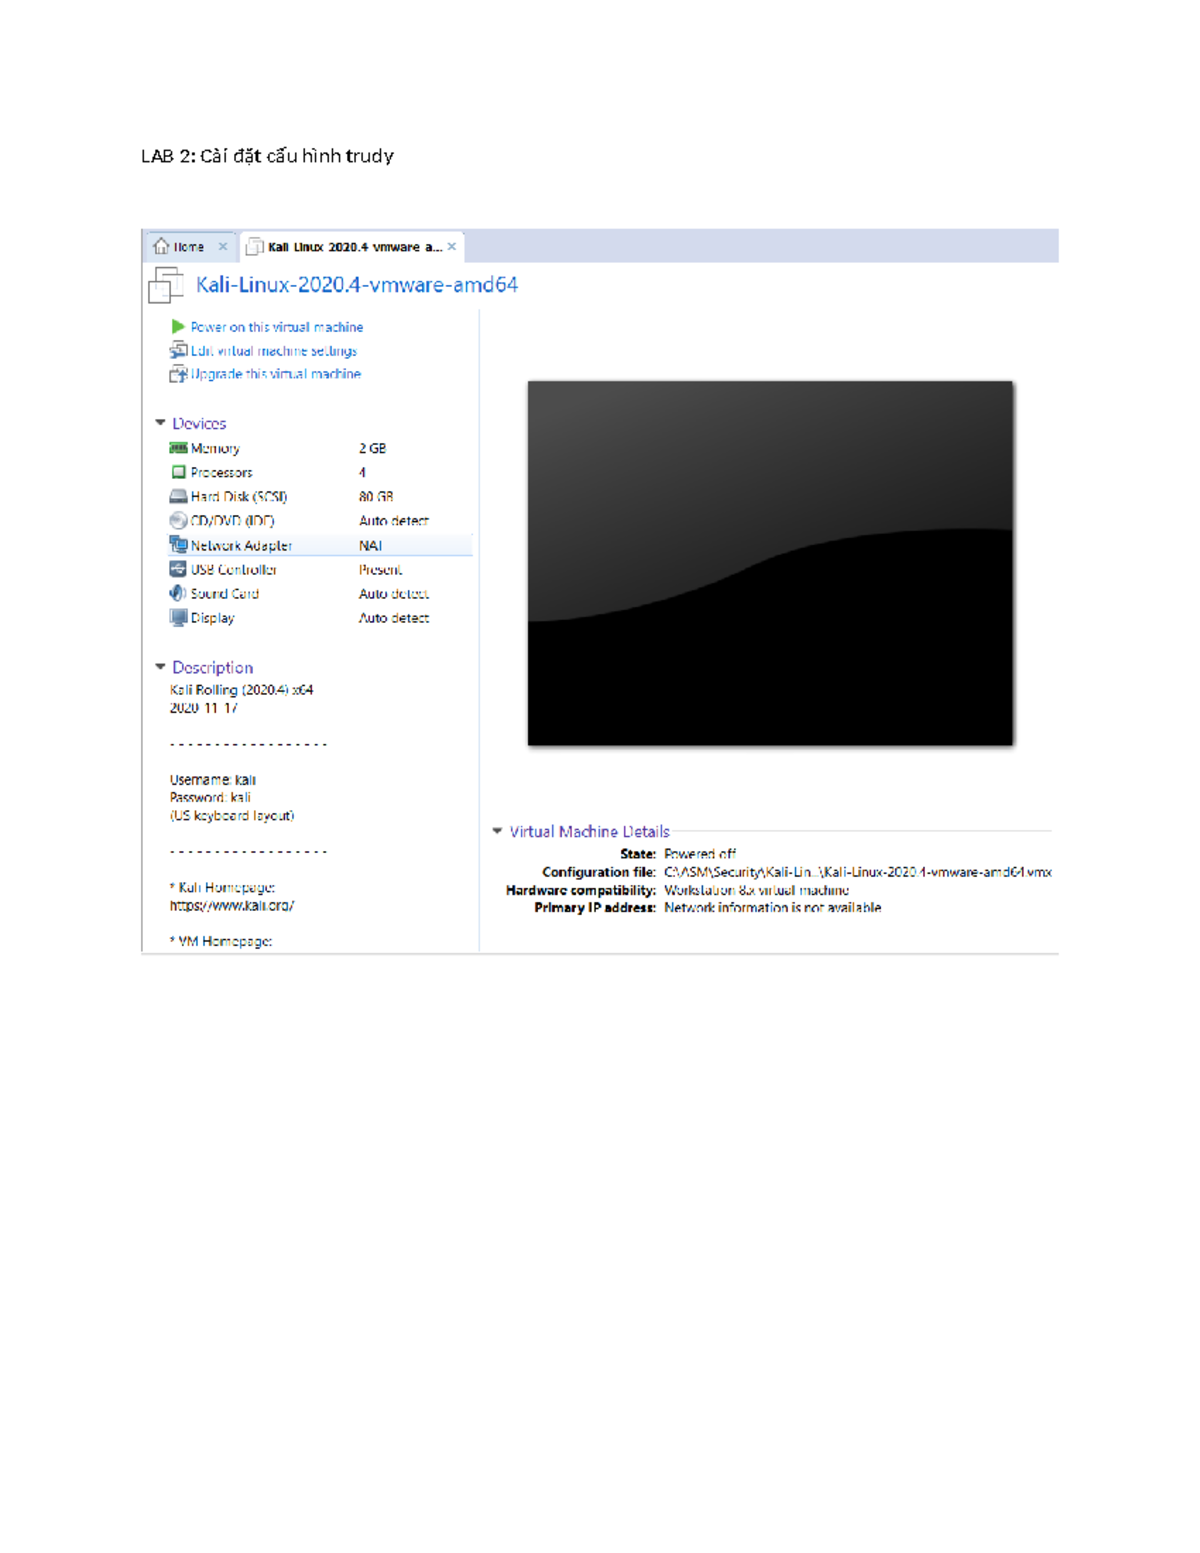Viewport: 1200px width, 1553px height.
Task: Switch to the Home tab
Action: point(189,246)
